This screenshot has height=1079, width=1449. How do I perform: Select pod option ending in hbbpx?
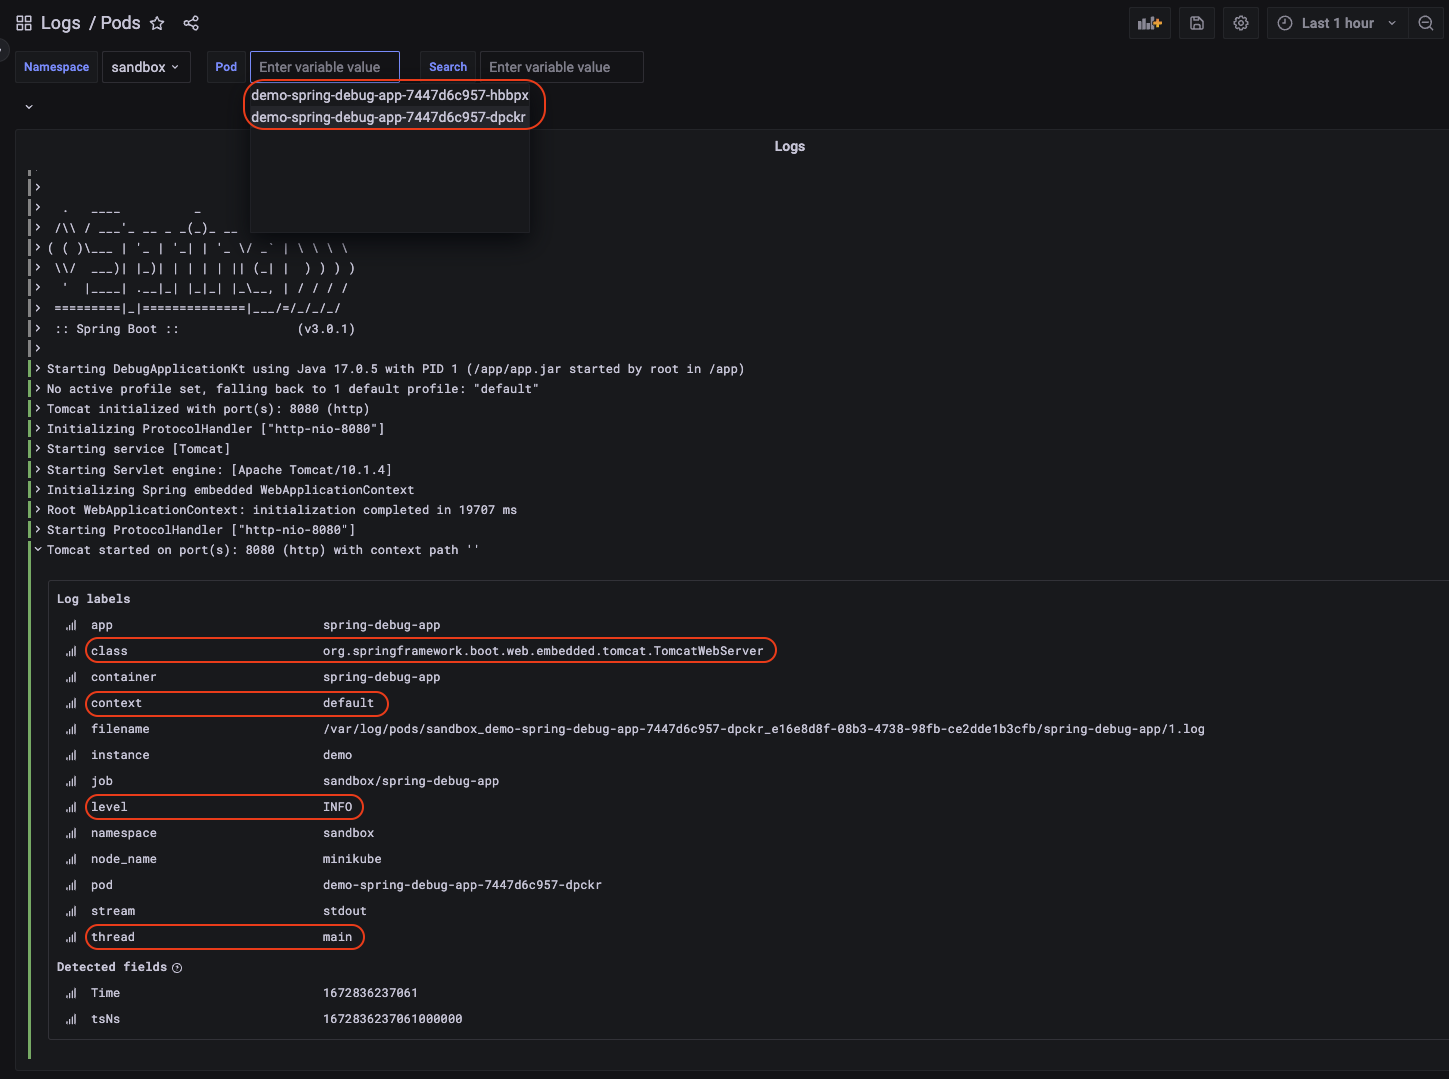[390, 95]
